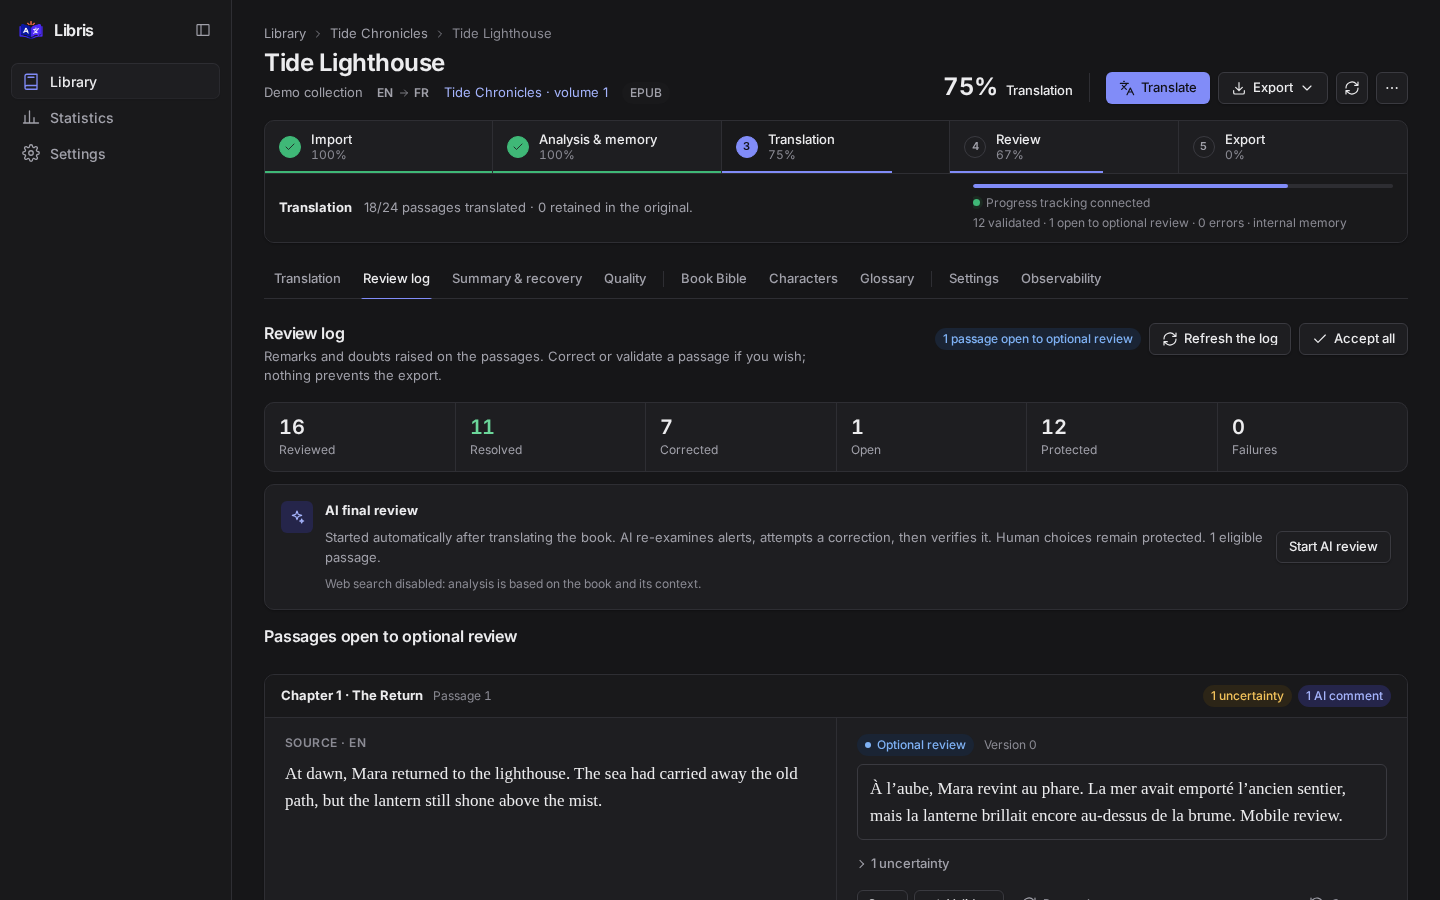
Task: Go to the Library breadcrumb
Action: 285,33
